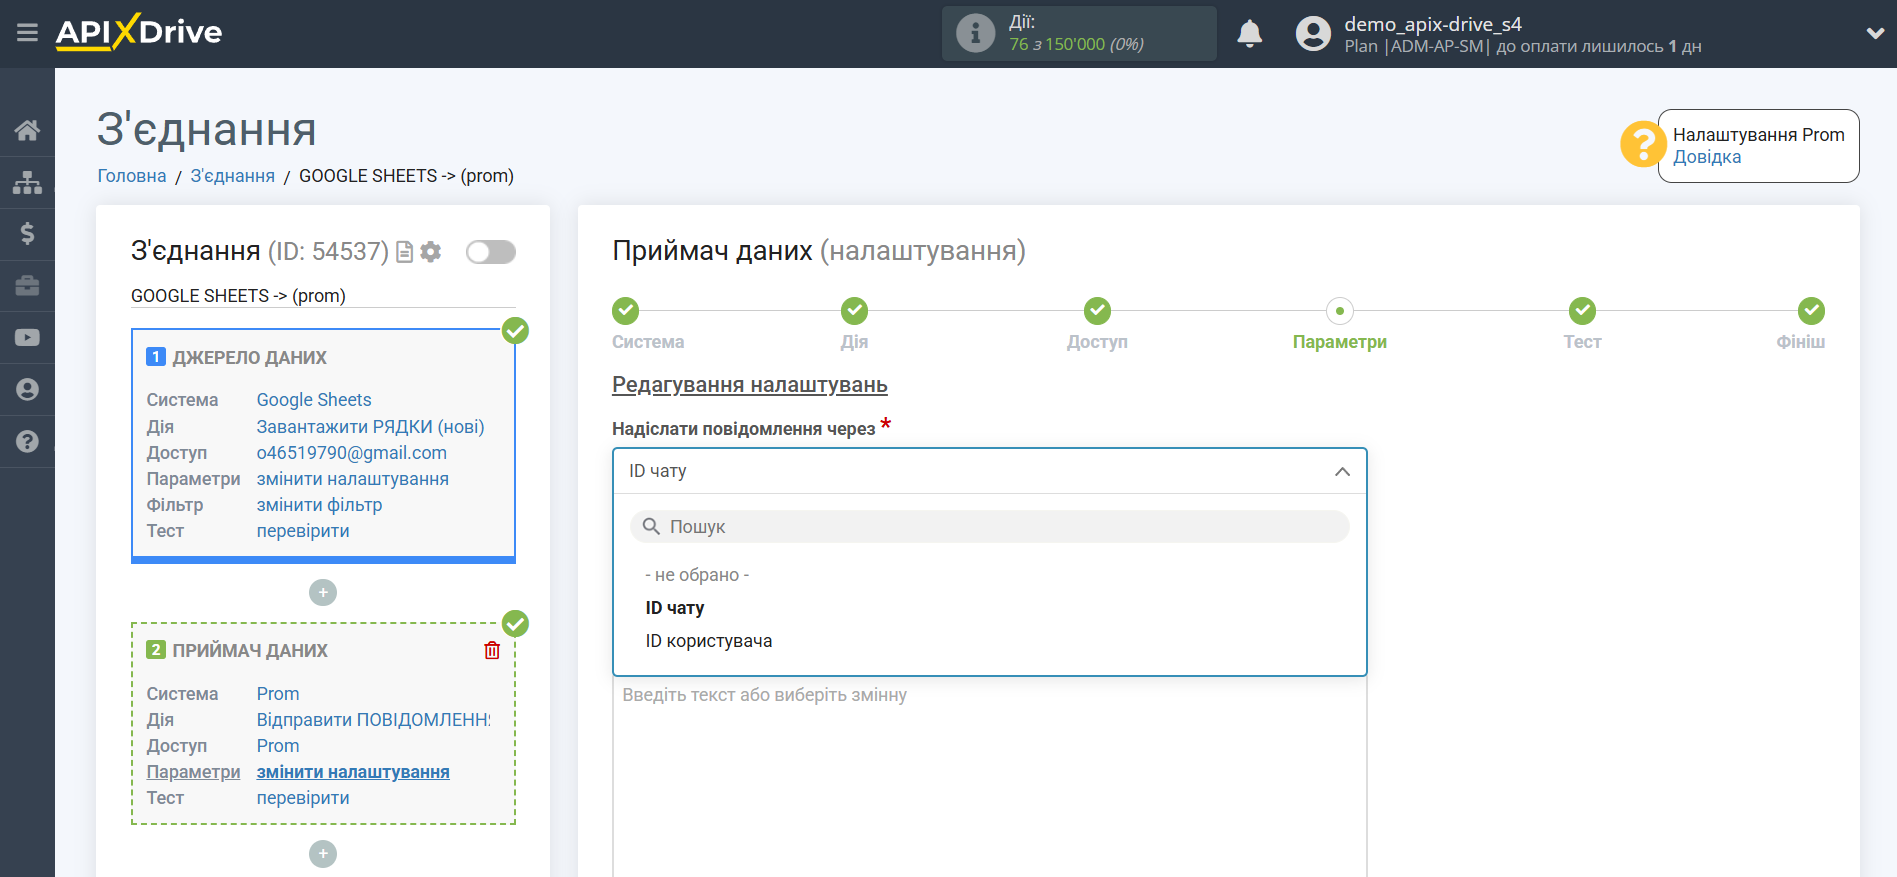Click receiver змінити налаштування link

[x=353, y=772]
